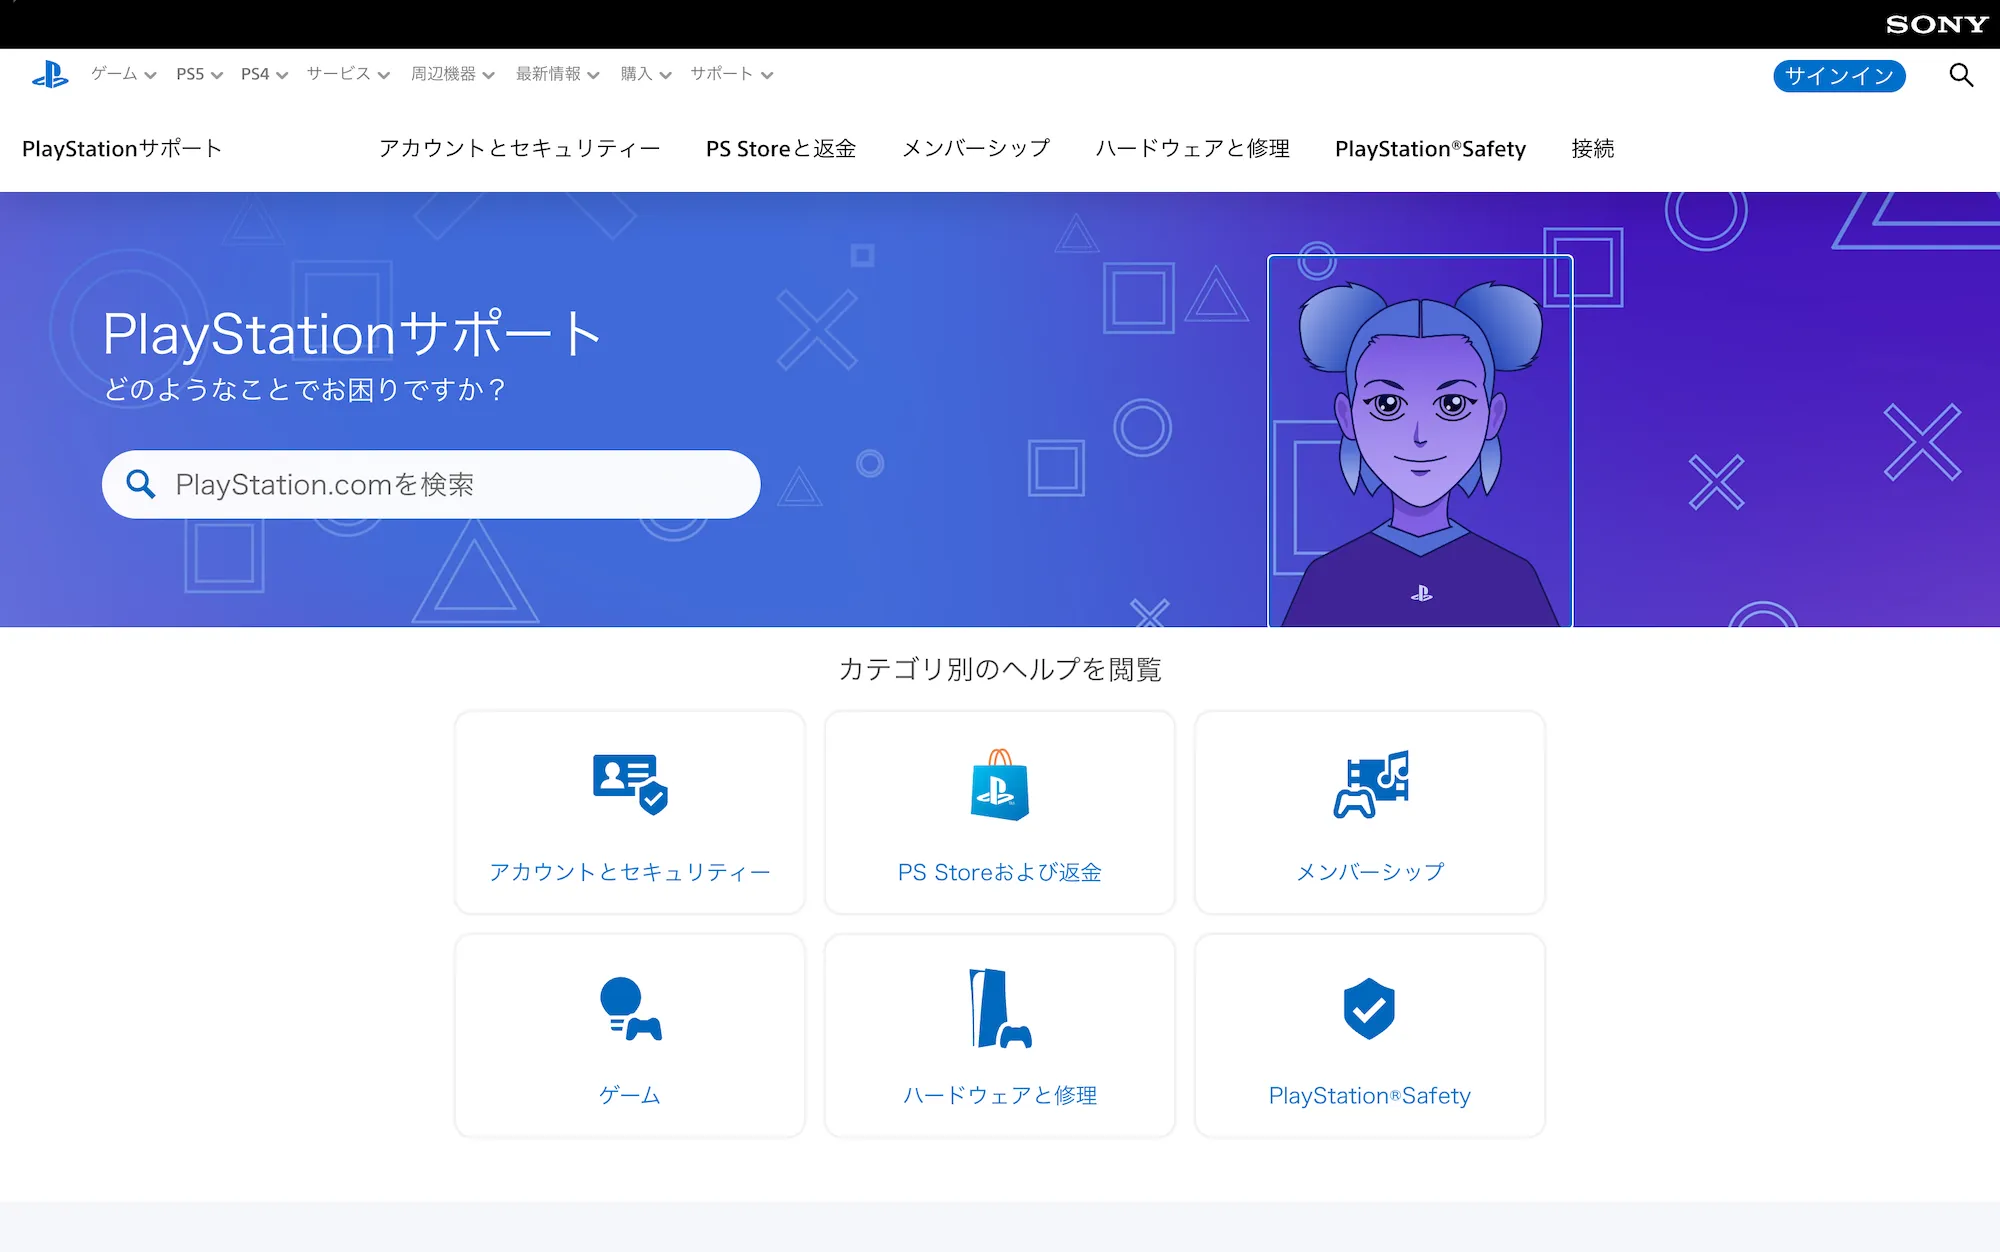
Task: Click the PlayStation logo icon
Action: [x=50, y=75]
